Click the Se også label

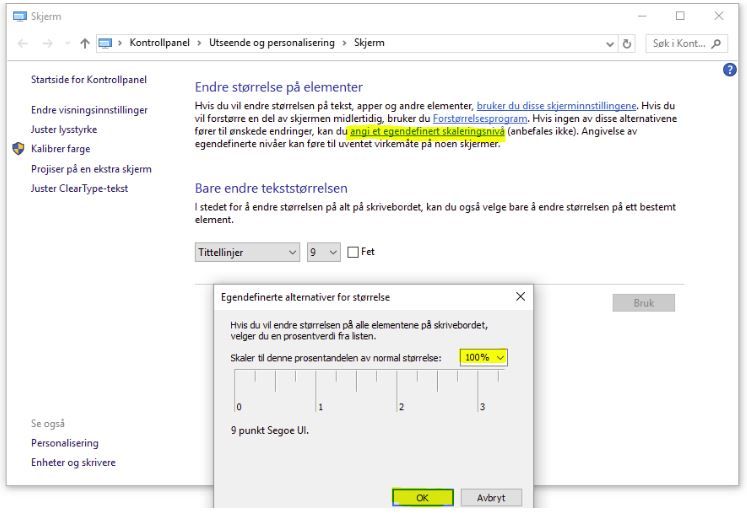click(48, 424)
